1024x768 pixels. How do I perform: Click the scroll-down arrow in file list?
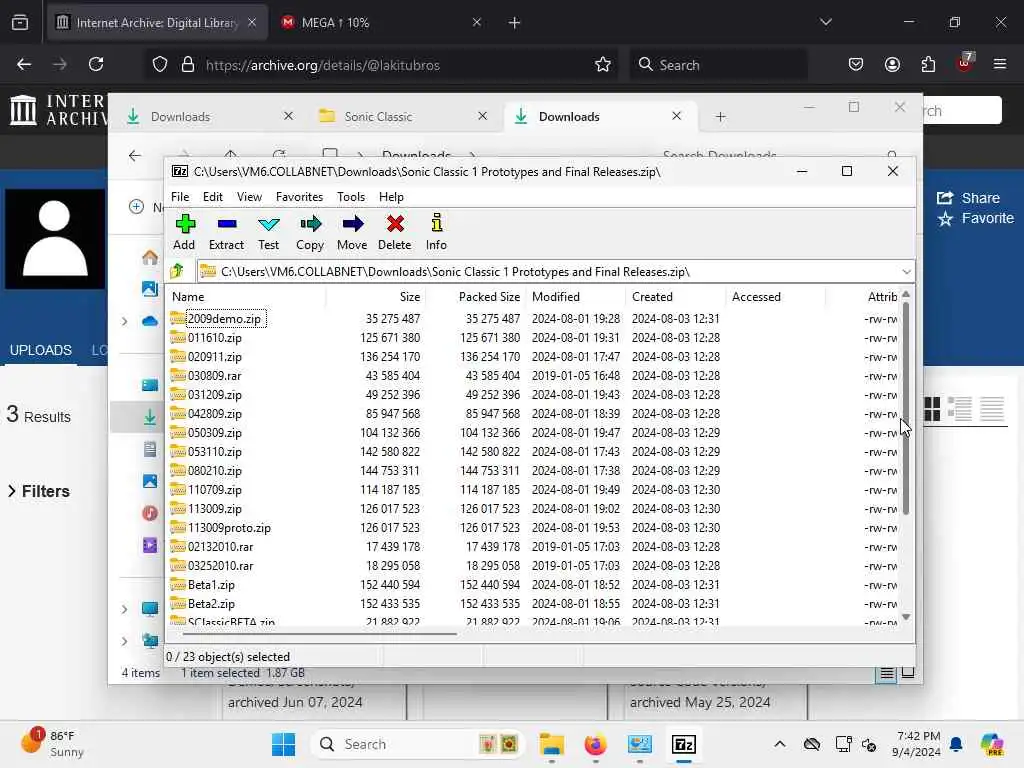pyautogui.click(x=906, y=616)
